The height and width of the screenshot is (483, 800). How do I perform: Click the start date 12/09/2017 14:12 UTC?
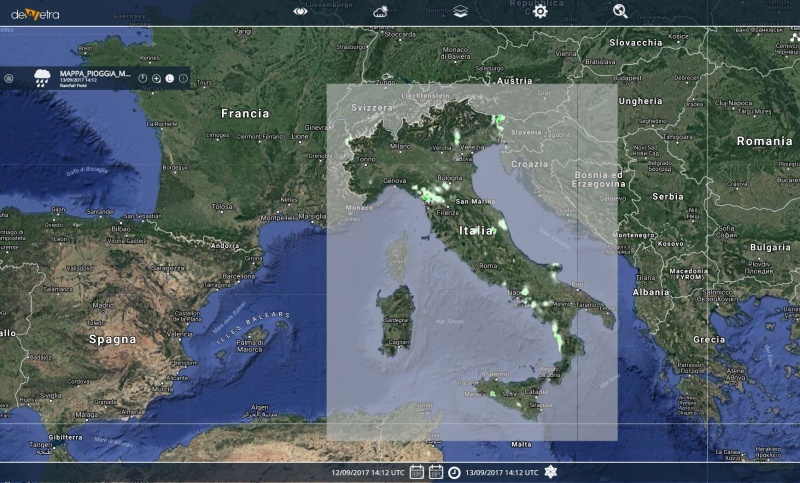(368, 472)
